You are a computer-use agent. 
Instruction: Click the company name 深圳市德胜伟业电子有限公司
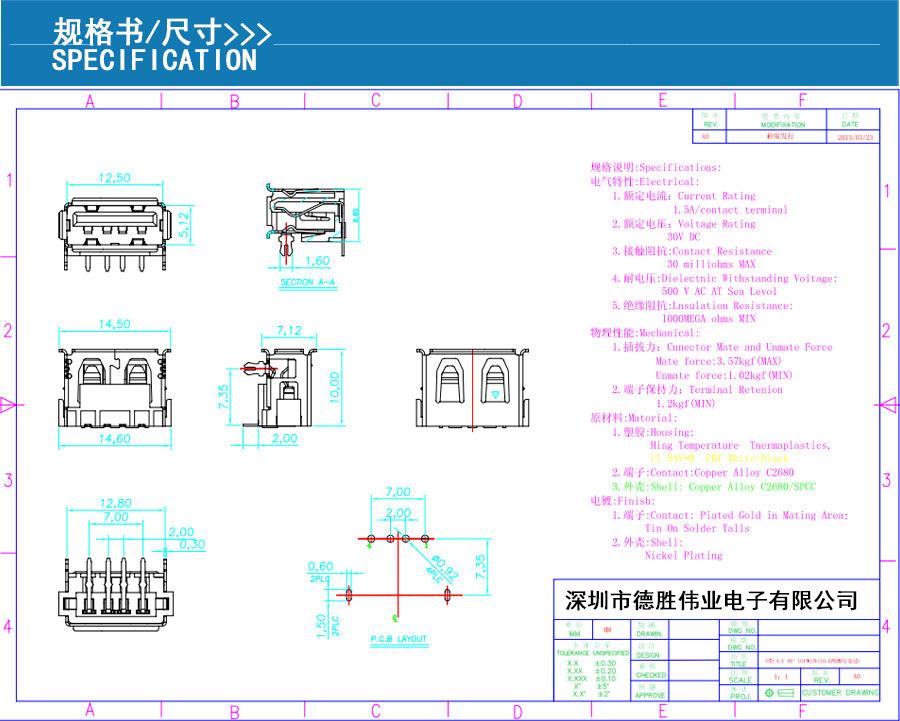point(712,601)
